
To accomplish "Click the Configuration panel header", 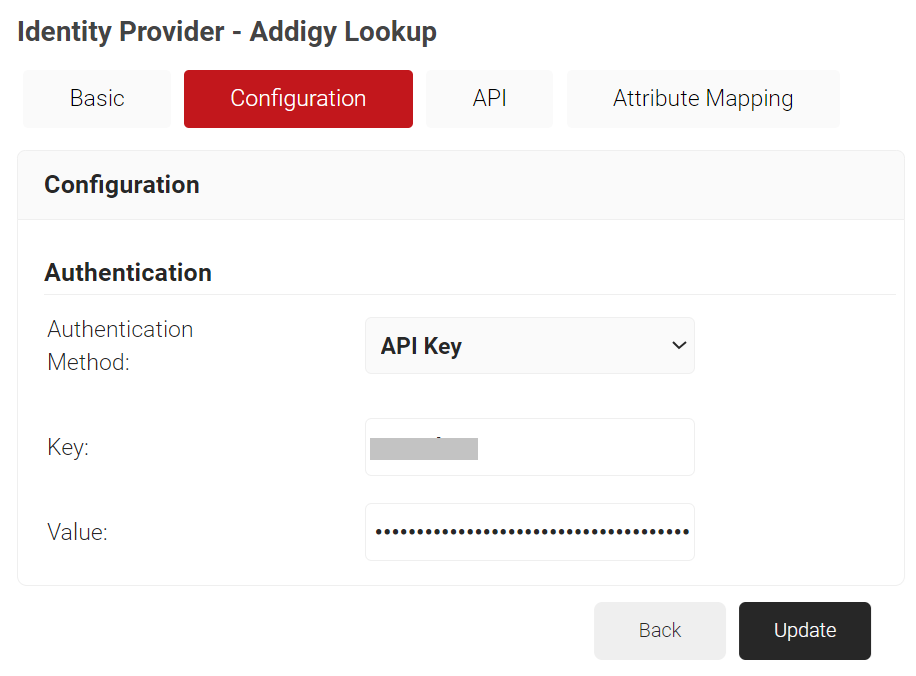I will [x=461, y=185].
